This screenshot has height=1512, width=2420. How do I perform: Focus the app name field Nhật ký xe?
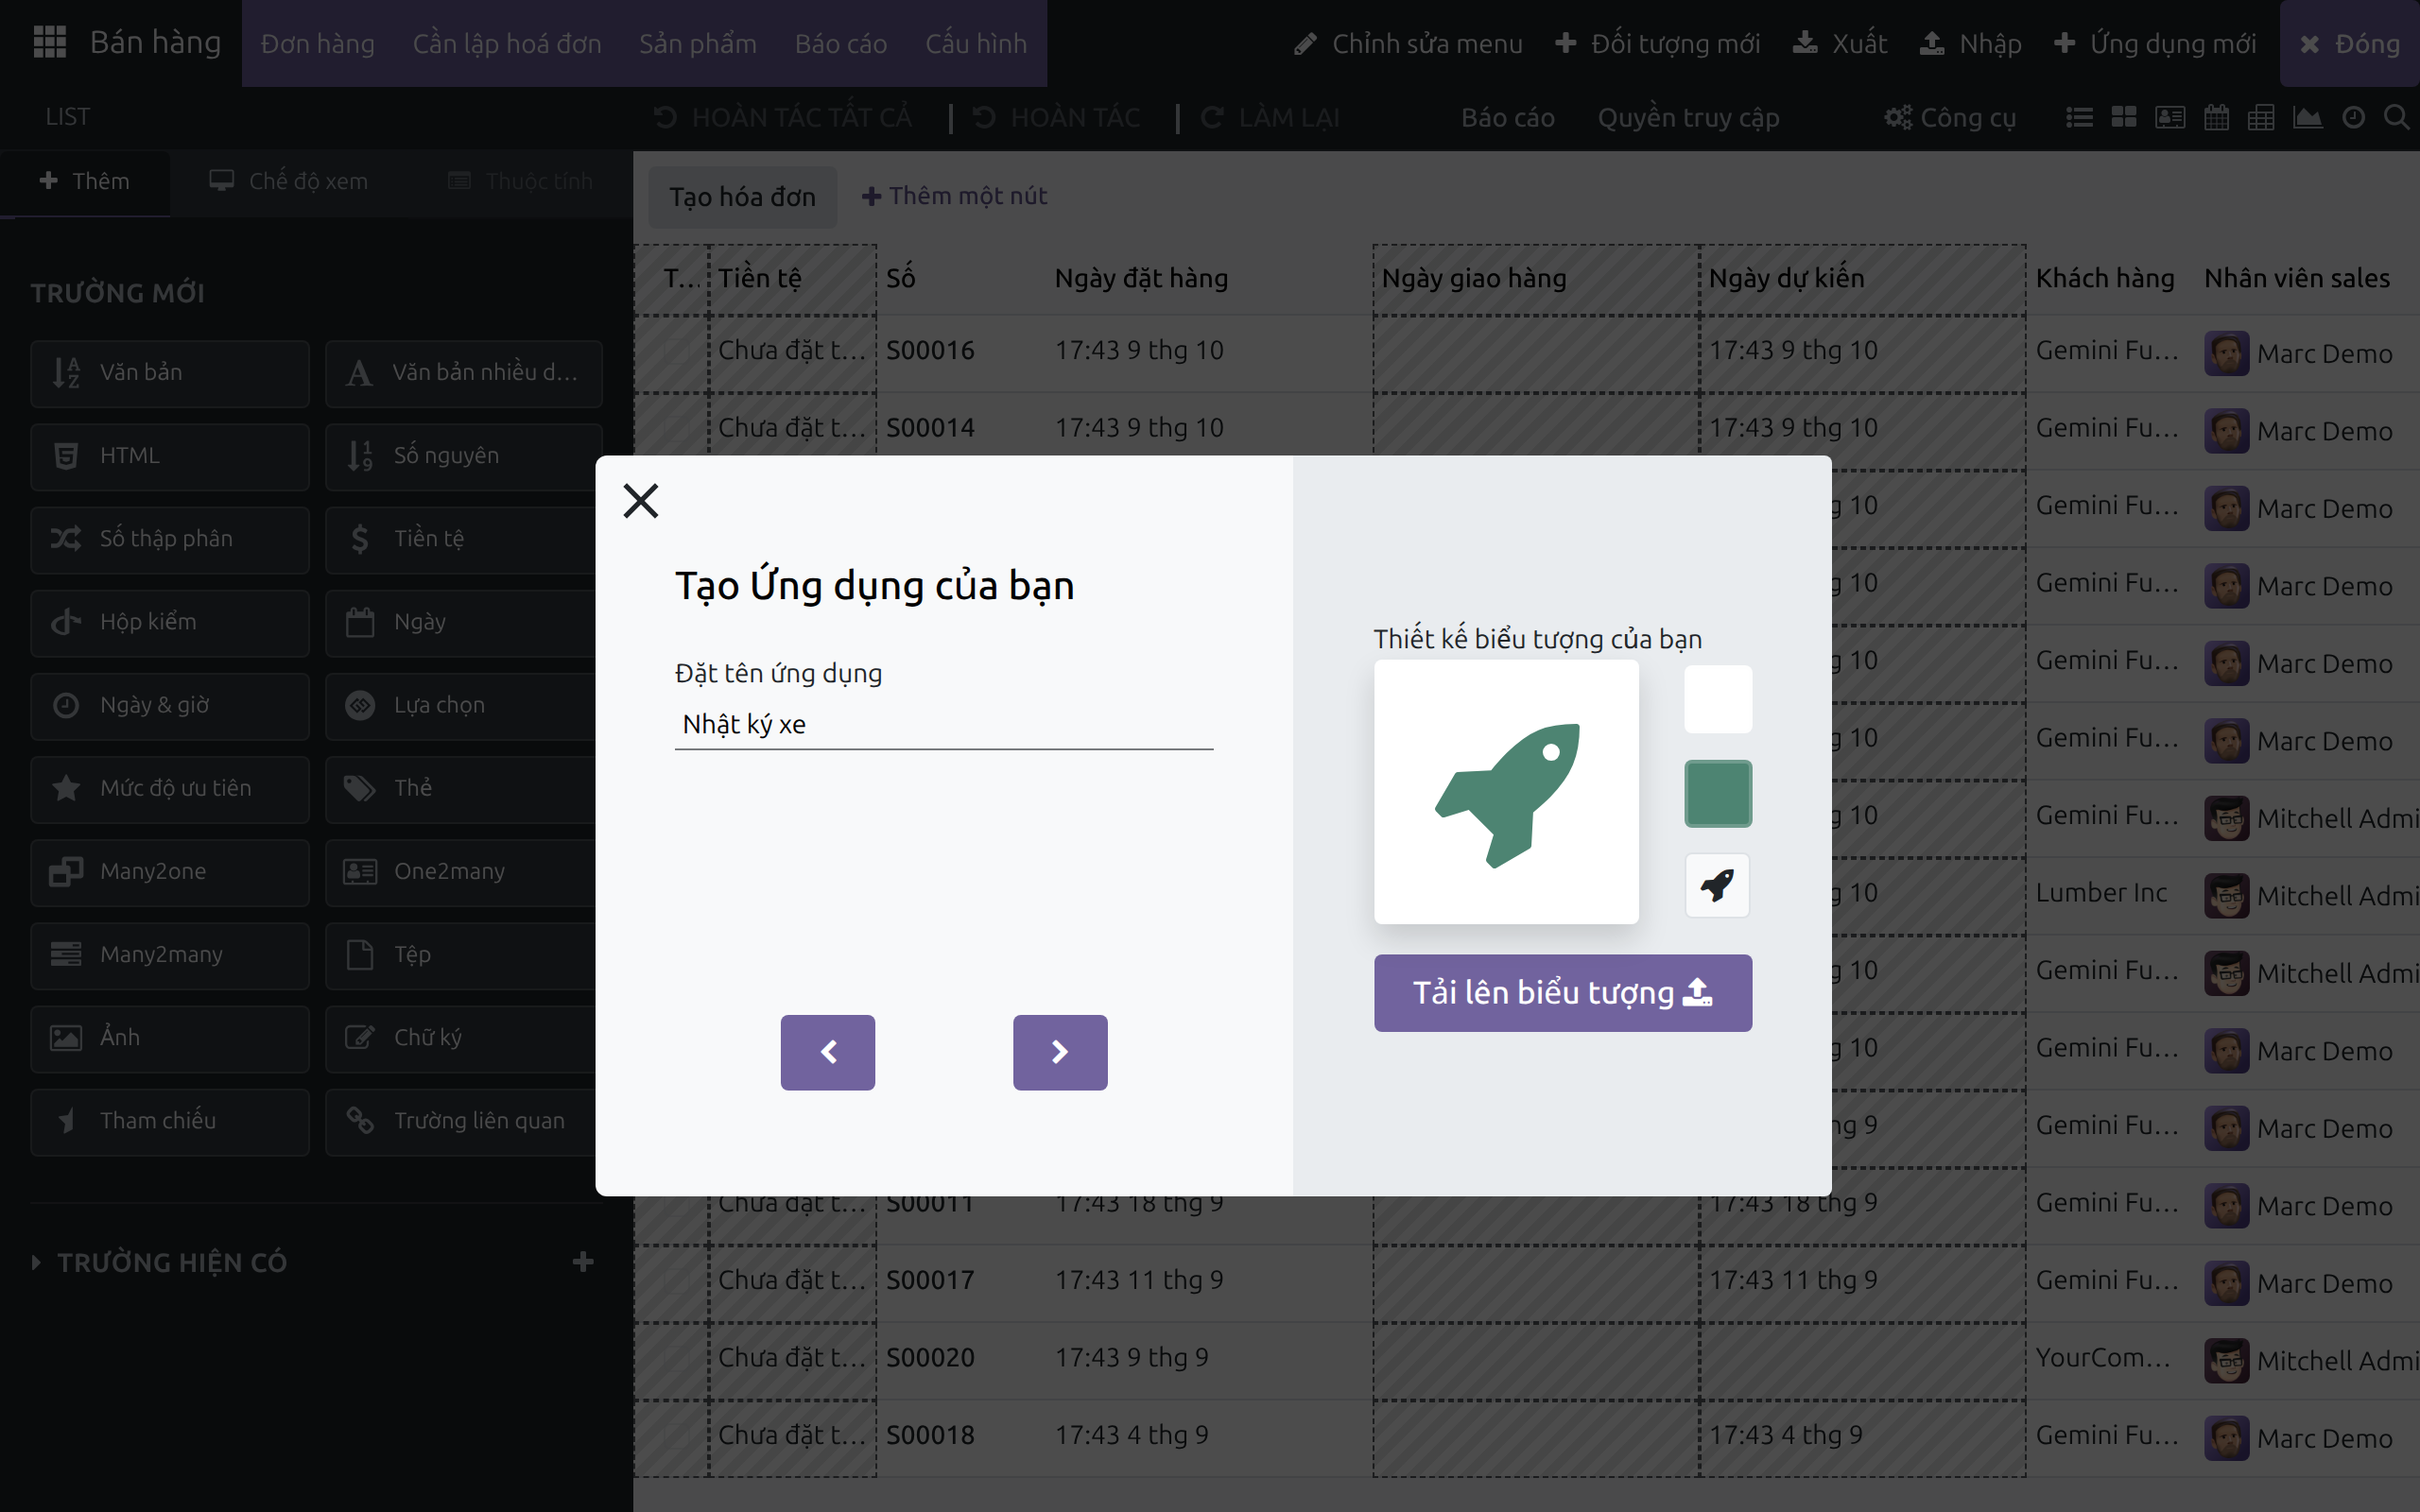pos(944,724)
